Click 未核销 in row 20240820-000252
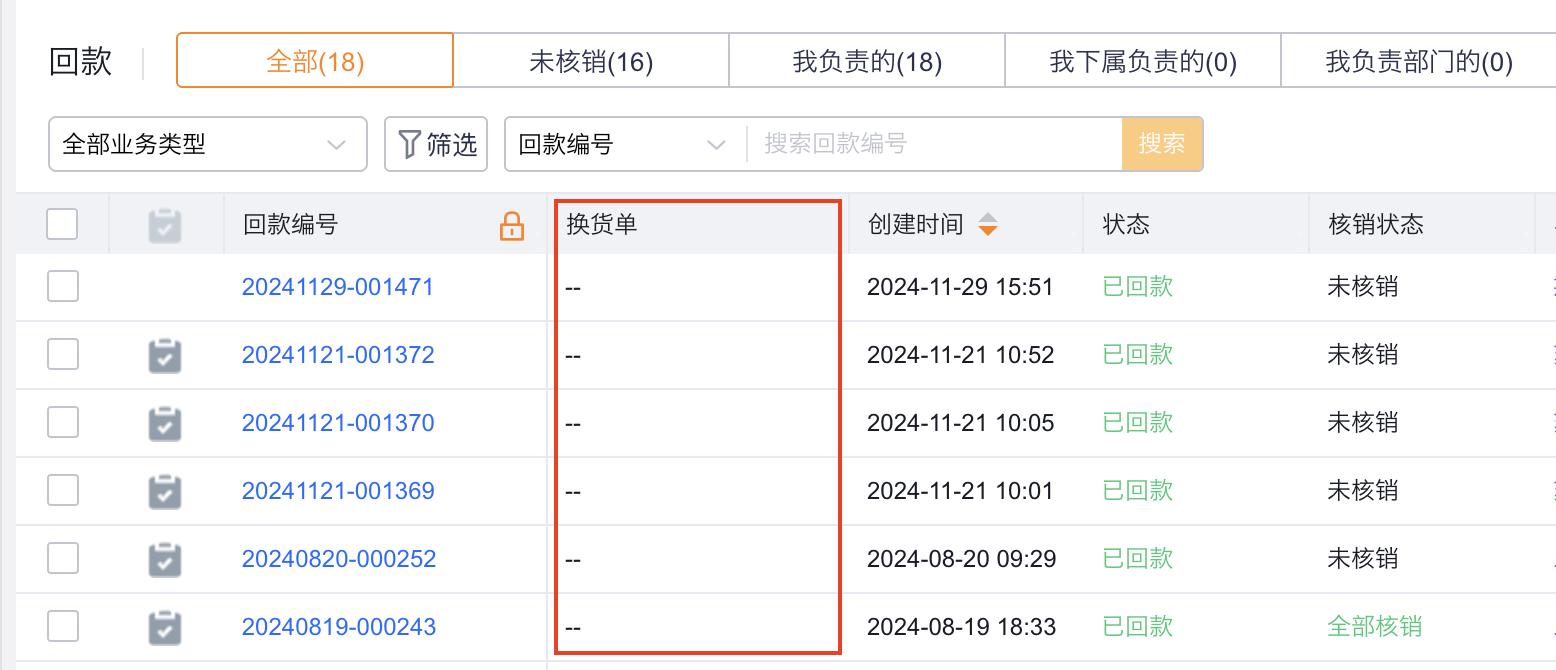Screen dimensions: 1556x670 point(1362,559)
